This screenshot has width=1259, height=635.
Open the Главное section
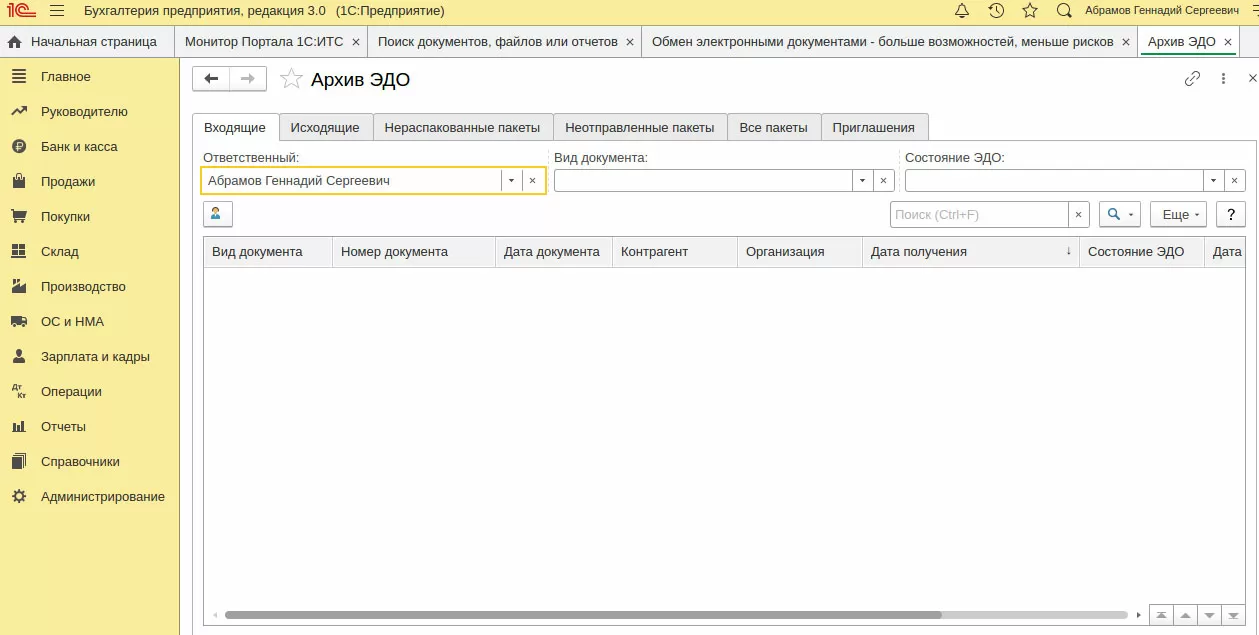click(89, 77)
